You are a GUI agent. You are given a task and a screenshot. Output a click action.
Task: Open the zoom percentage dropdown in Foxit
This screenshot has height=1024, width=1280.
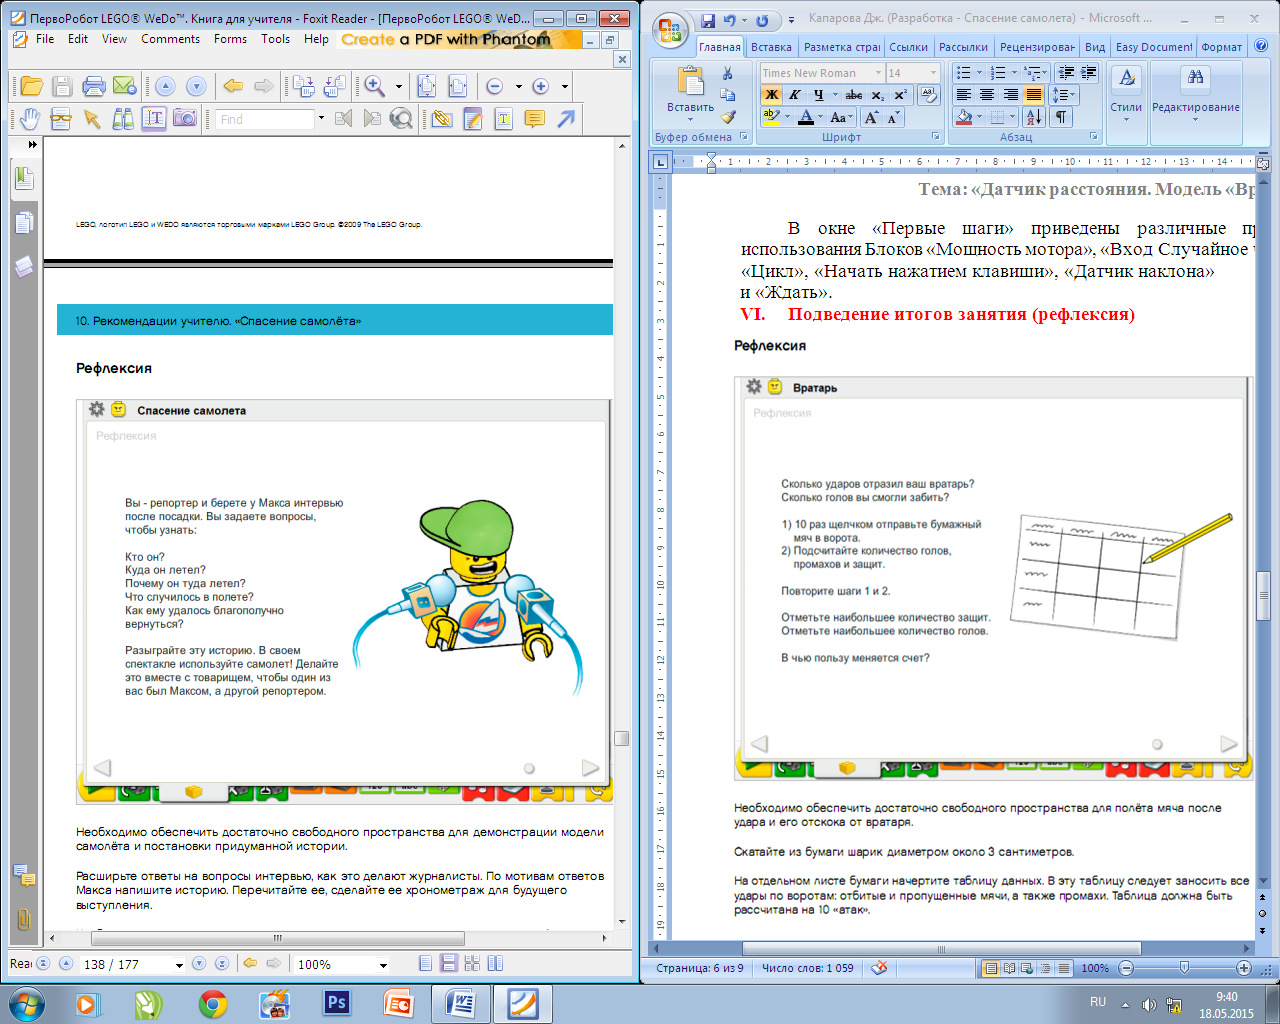(383, 965)
